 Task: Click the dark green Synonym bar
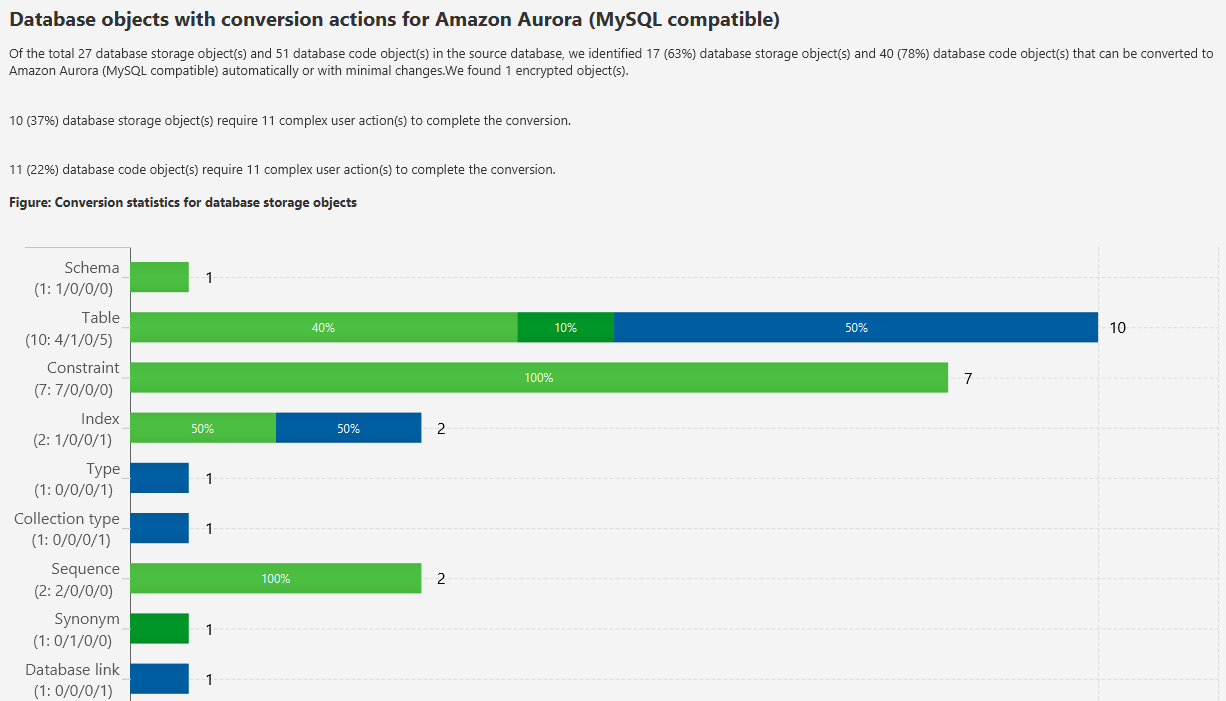click(160, 629)
